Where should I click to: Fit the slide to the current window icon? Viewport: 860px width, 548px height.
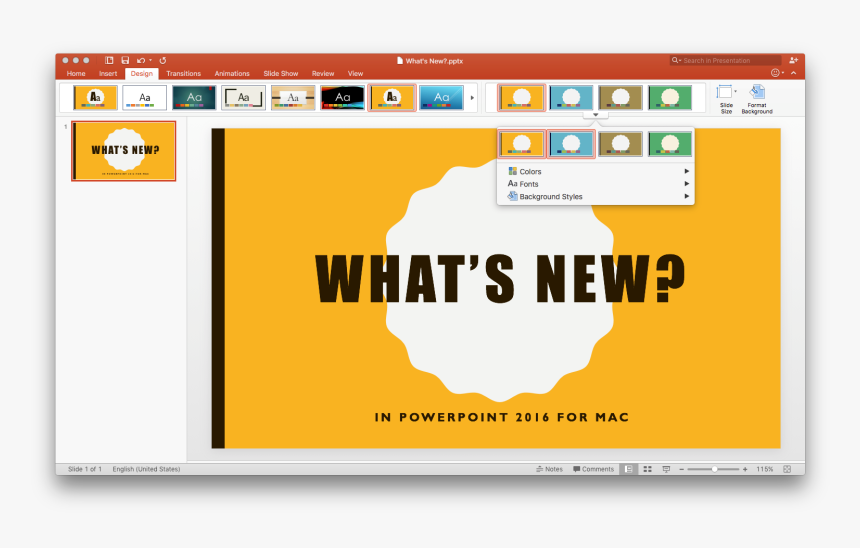[x=787, y=469]
